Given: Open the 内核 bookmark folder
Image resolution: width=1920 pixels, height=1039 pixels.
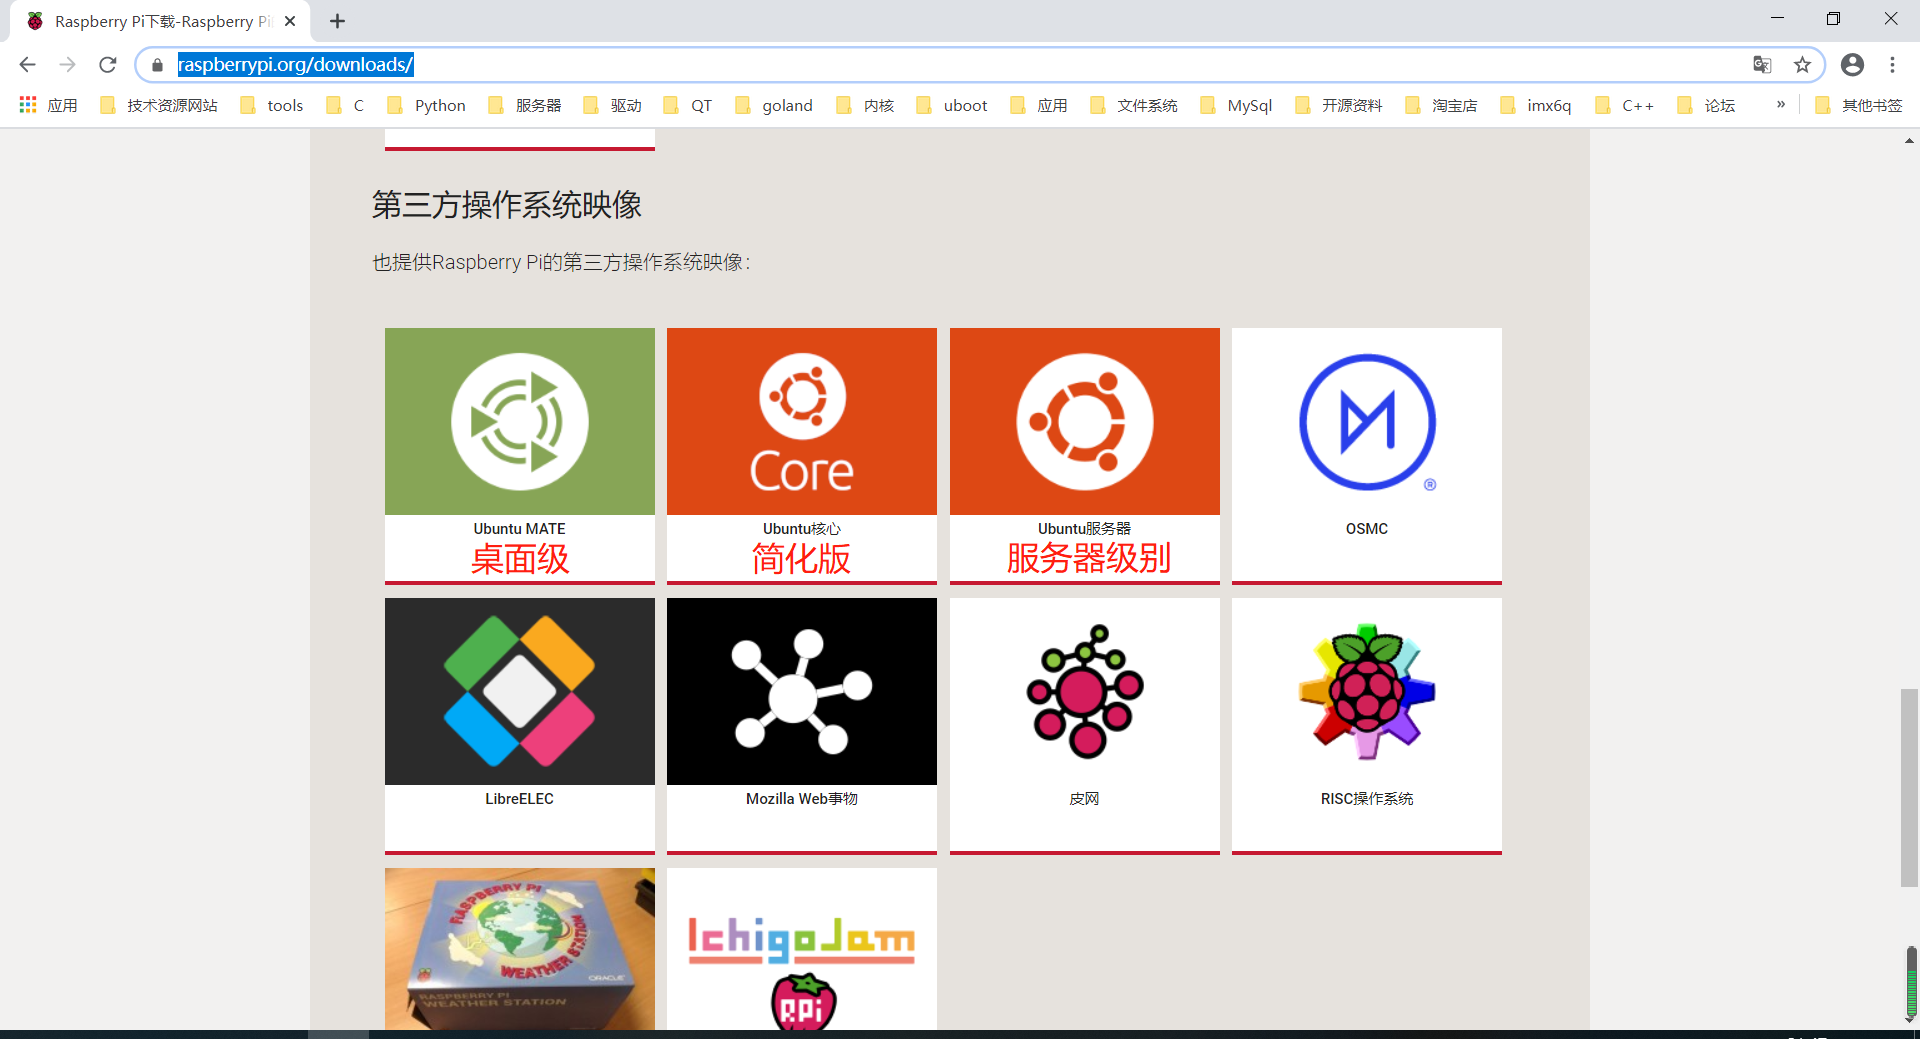Looking at the screenshot, I should 865,105.
